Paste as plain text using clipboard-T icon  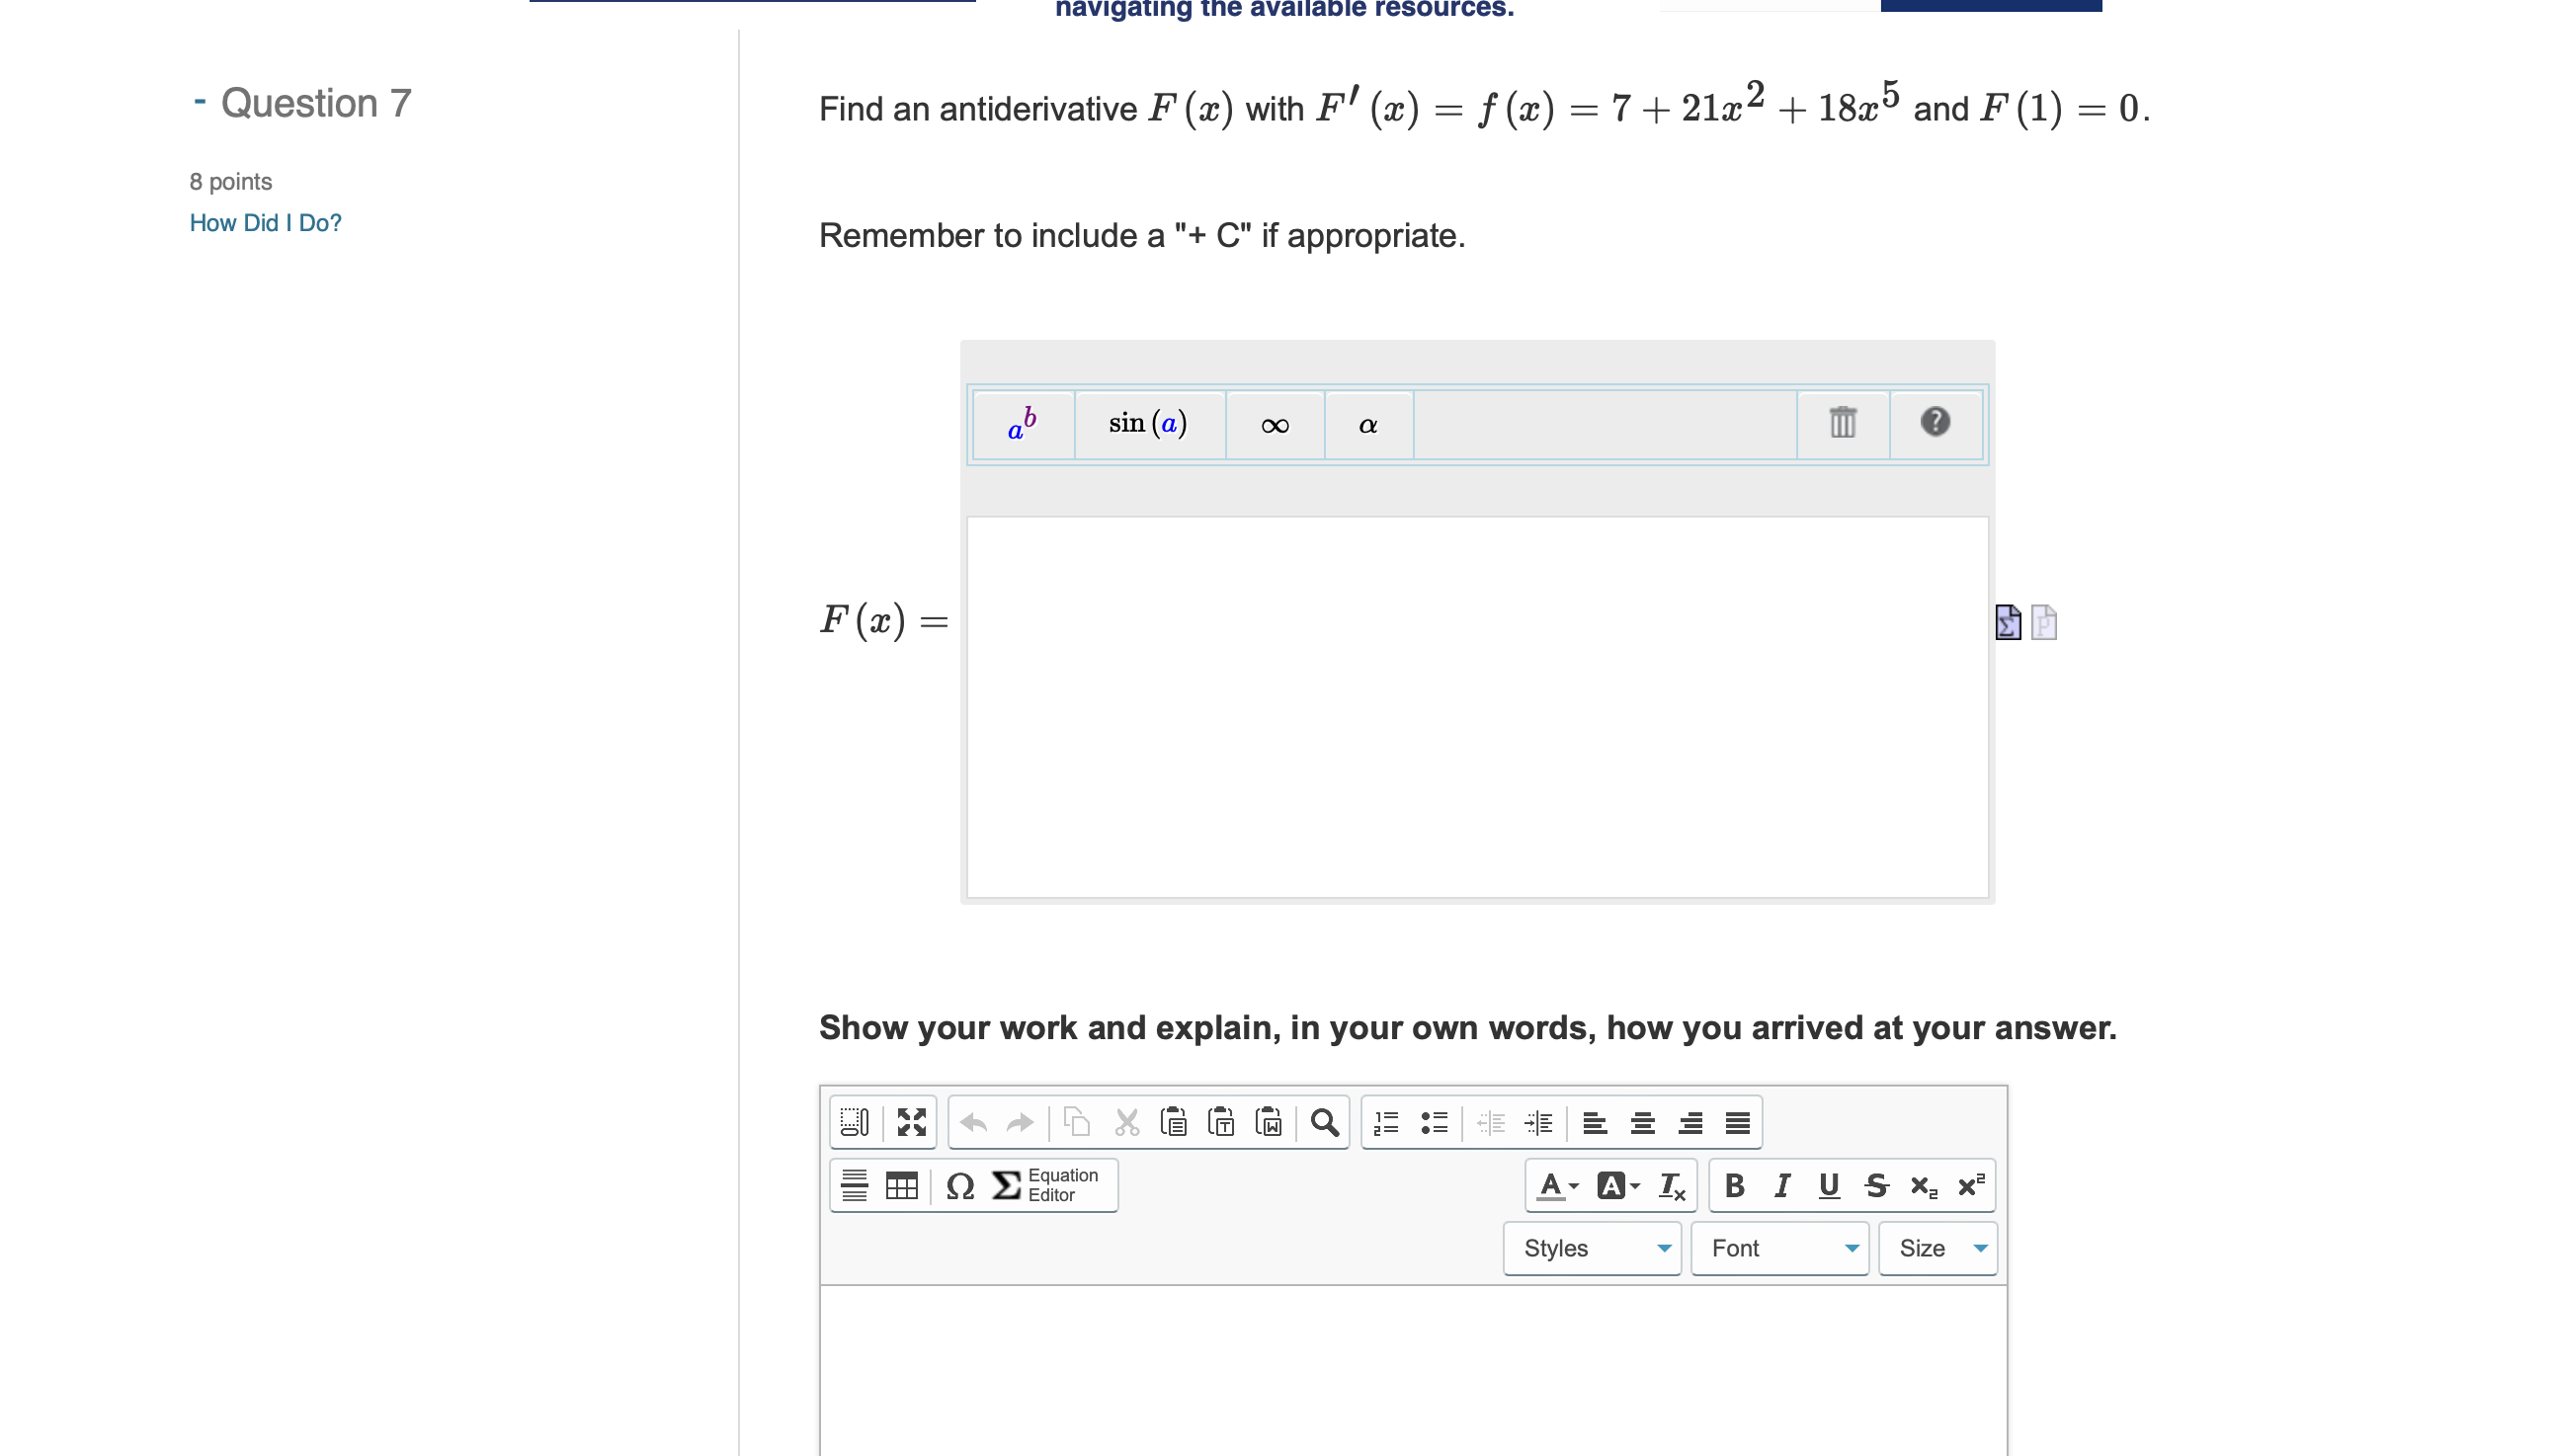click(1222, 1122)
